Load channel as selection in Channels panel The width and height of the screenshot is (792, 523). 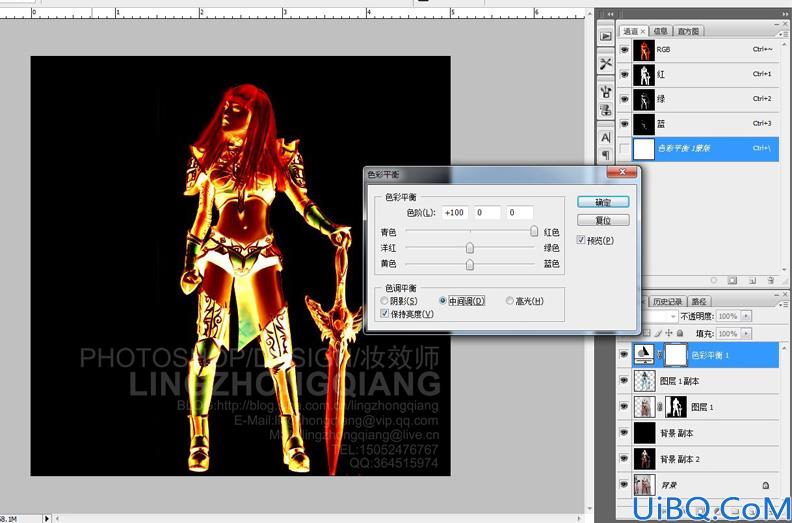coord(713,280)
